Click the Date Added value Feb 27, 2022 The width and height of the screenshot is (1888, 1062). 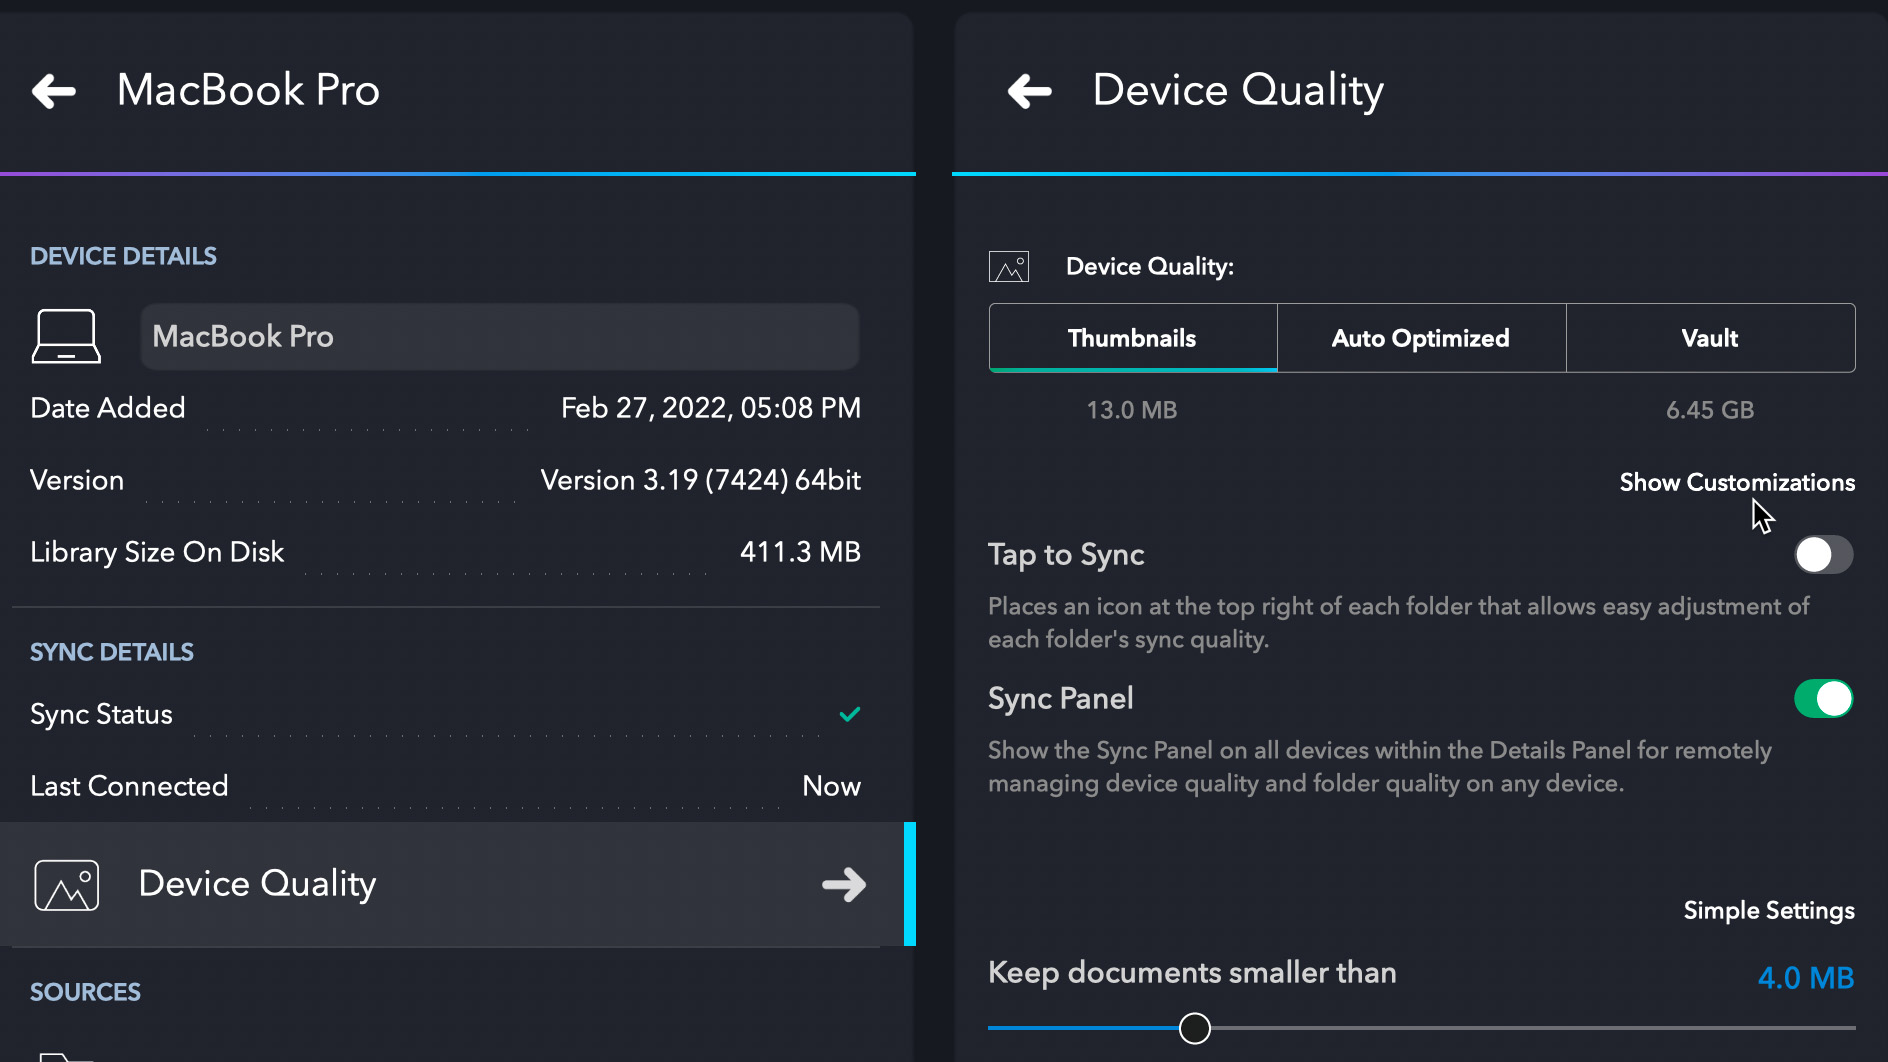711,408
